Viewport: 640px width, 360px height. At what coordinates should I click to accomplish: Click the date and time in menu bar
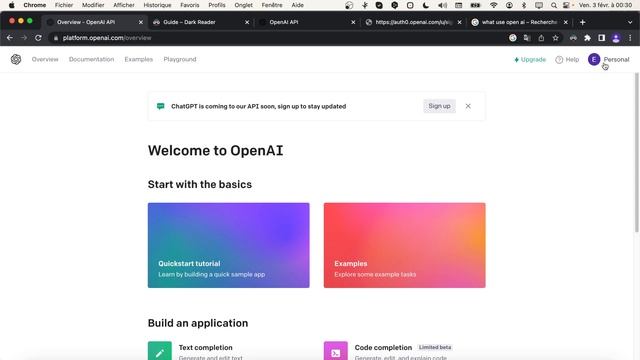[605, 5]
